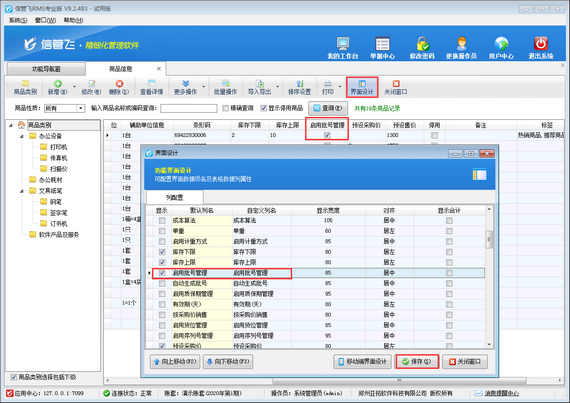Open the 系统(S) menu
Screen dimensions: 570x403
click(18, 20)
